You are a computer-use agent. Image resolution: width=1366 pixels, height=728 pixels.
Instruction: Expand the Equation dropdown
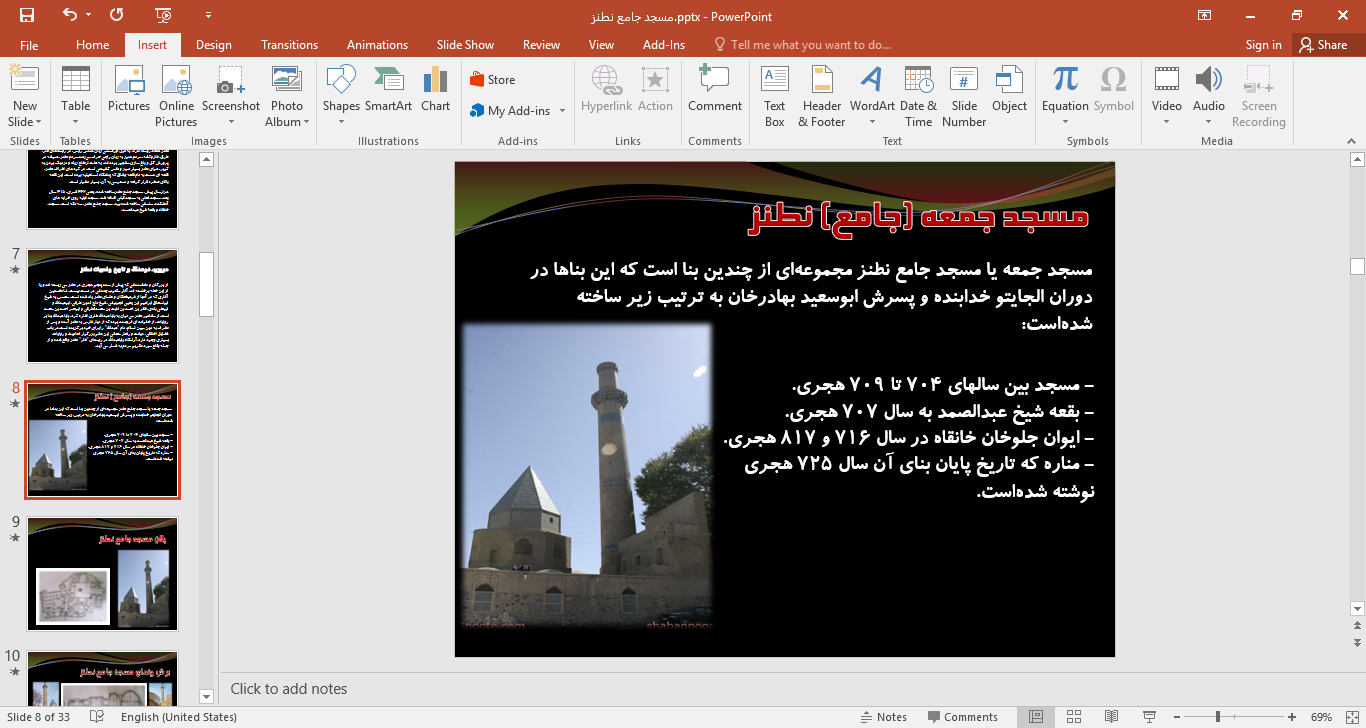click(x=1065, y=122)
